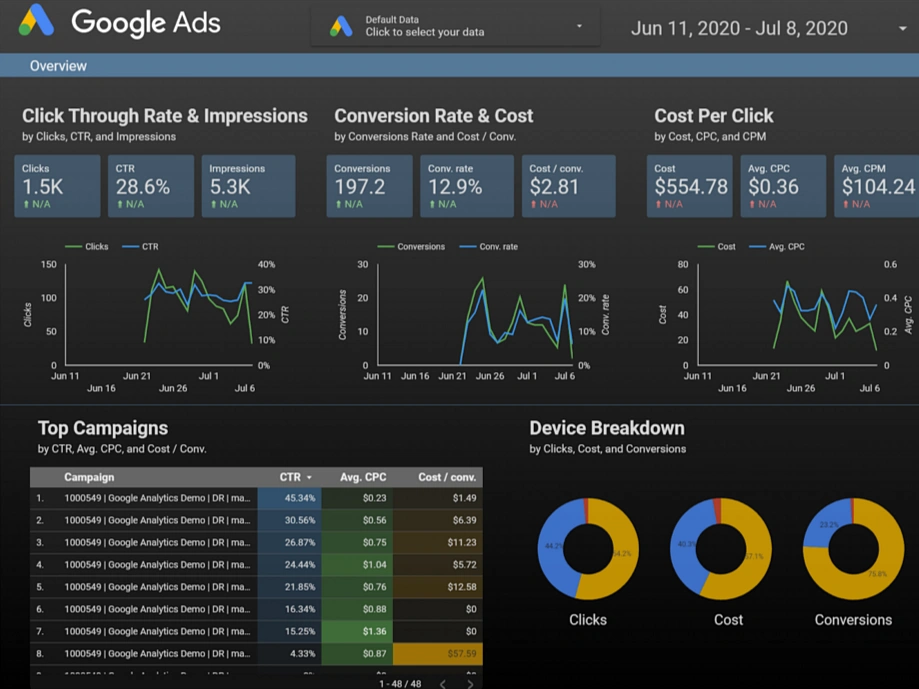Select the Cost / conv. $2.81 scorecard
Image resolution: width=919 pixels, height=689 pixels.
click(569, 186)
